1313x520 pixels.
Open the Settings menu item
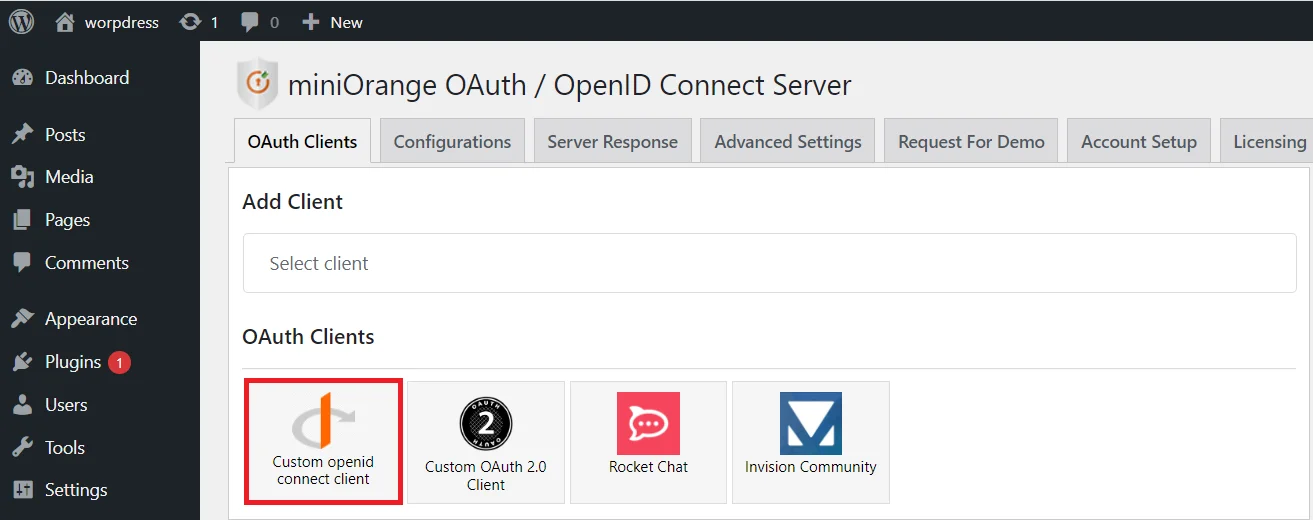76,490
